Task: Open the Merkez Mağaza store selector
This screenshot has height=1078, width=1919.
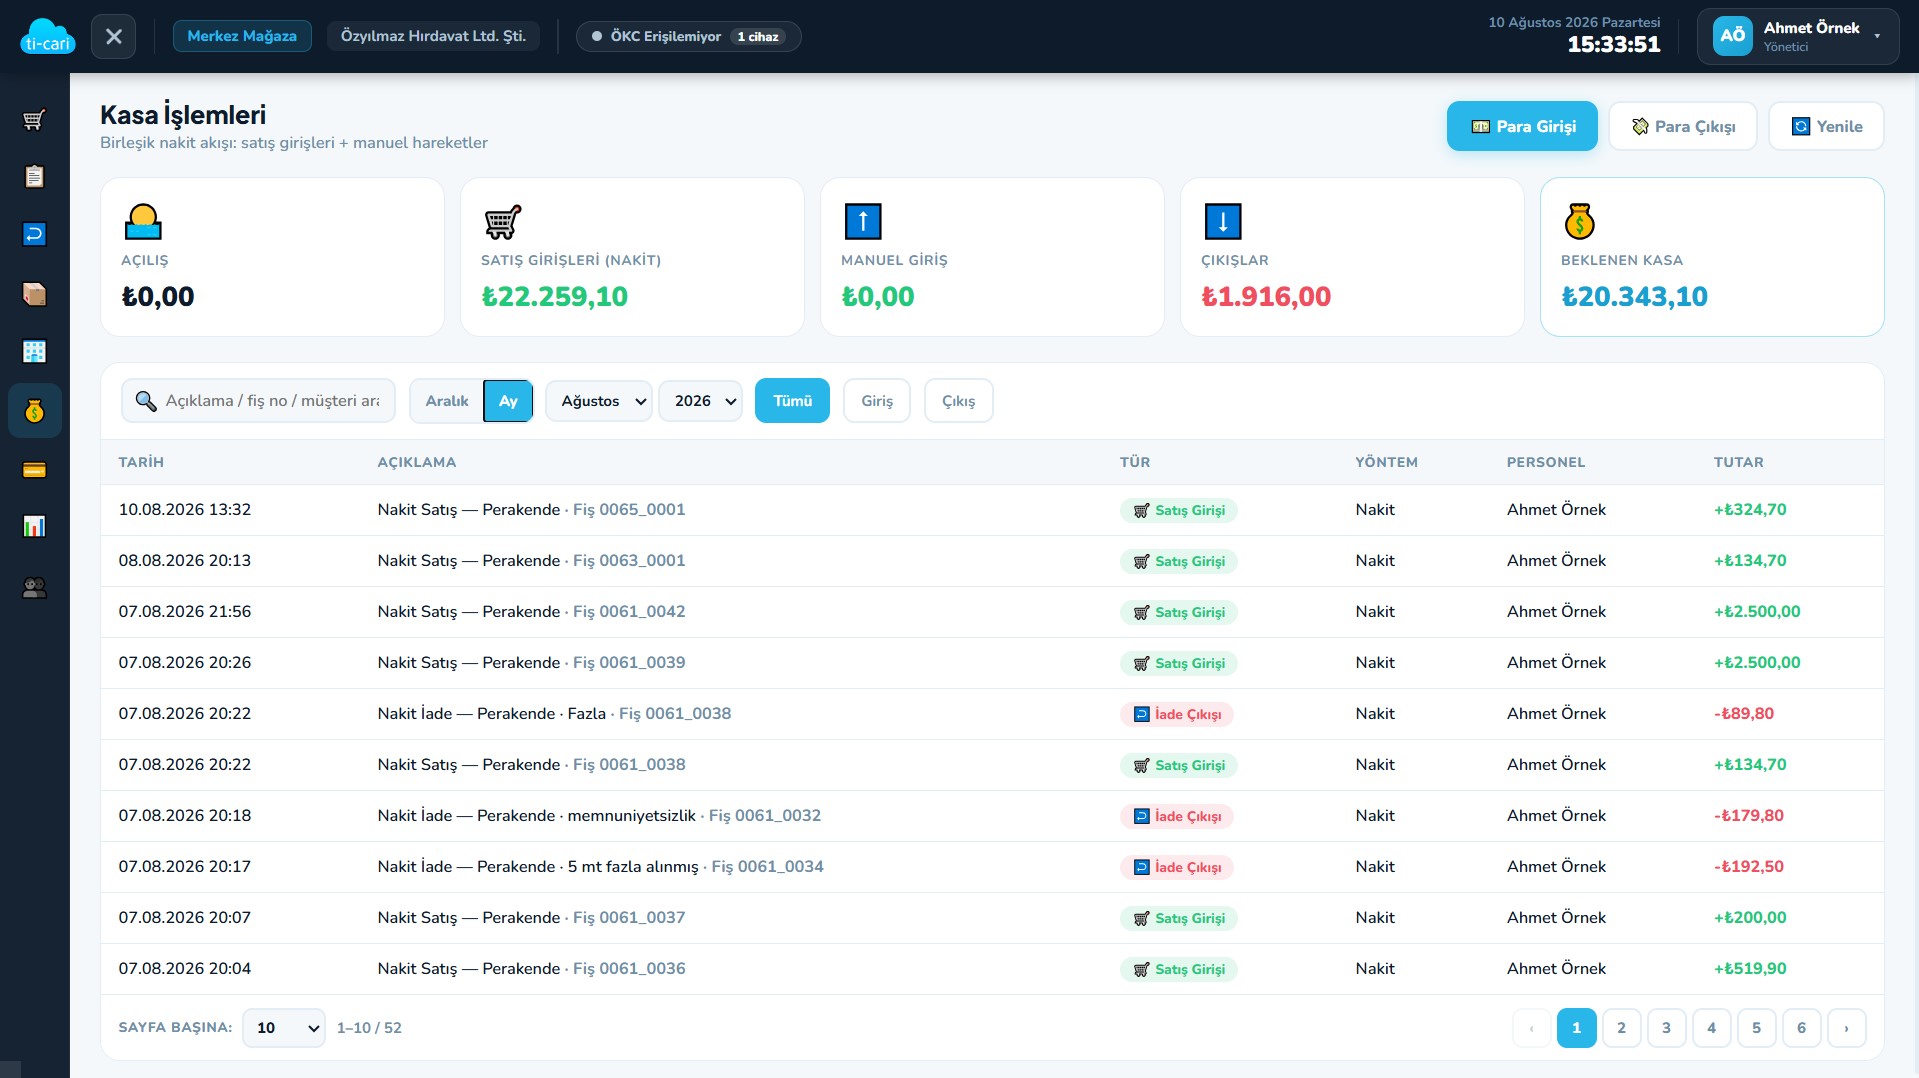Action: point(242,36)
